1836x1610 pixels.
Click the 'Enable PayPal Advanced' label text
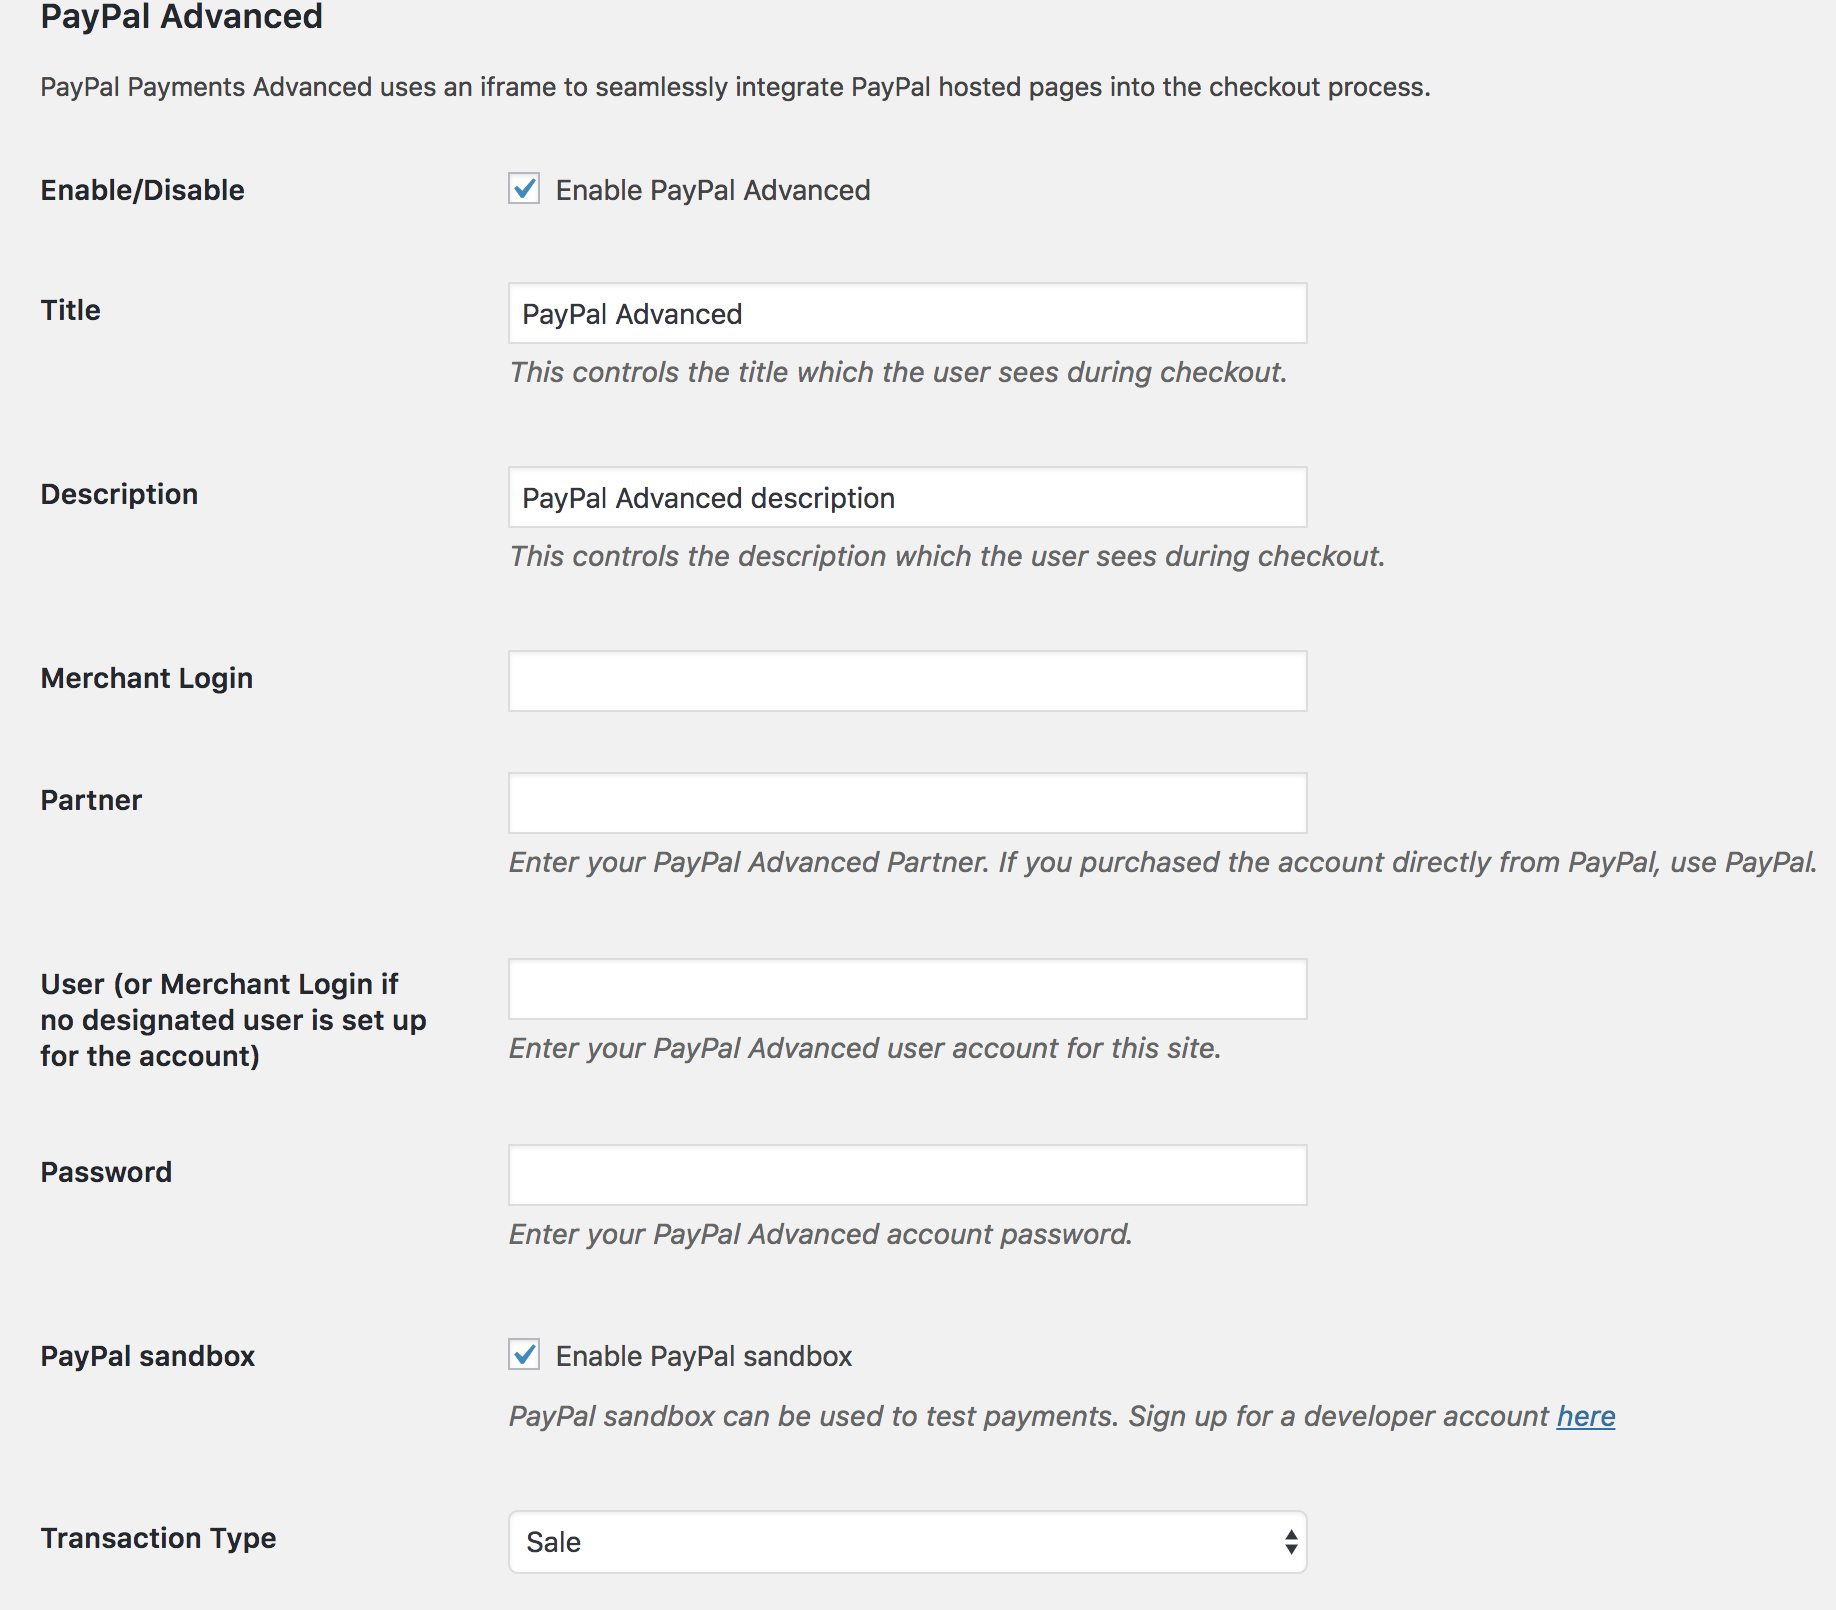click(713, 190)
